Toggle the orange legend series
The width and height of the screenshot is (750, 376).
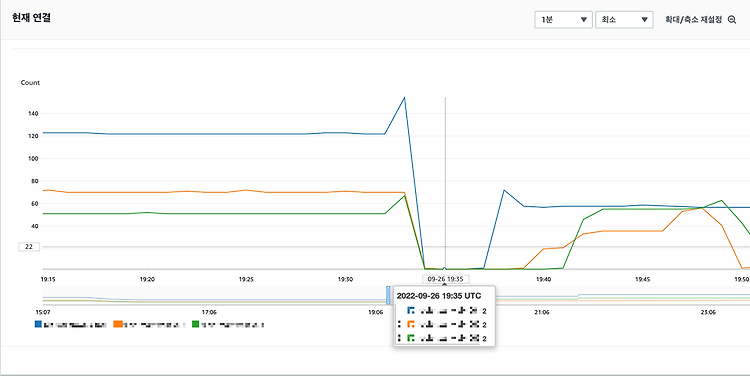pyautogui.click(x=117, y=324)
